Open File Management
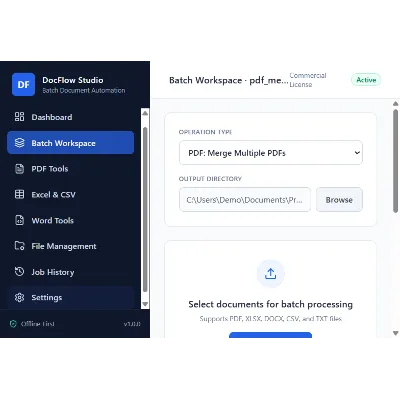Viewport: 400px width, 400px height. tap(70, 246)
